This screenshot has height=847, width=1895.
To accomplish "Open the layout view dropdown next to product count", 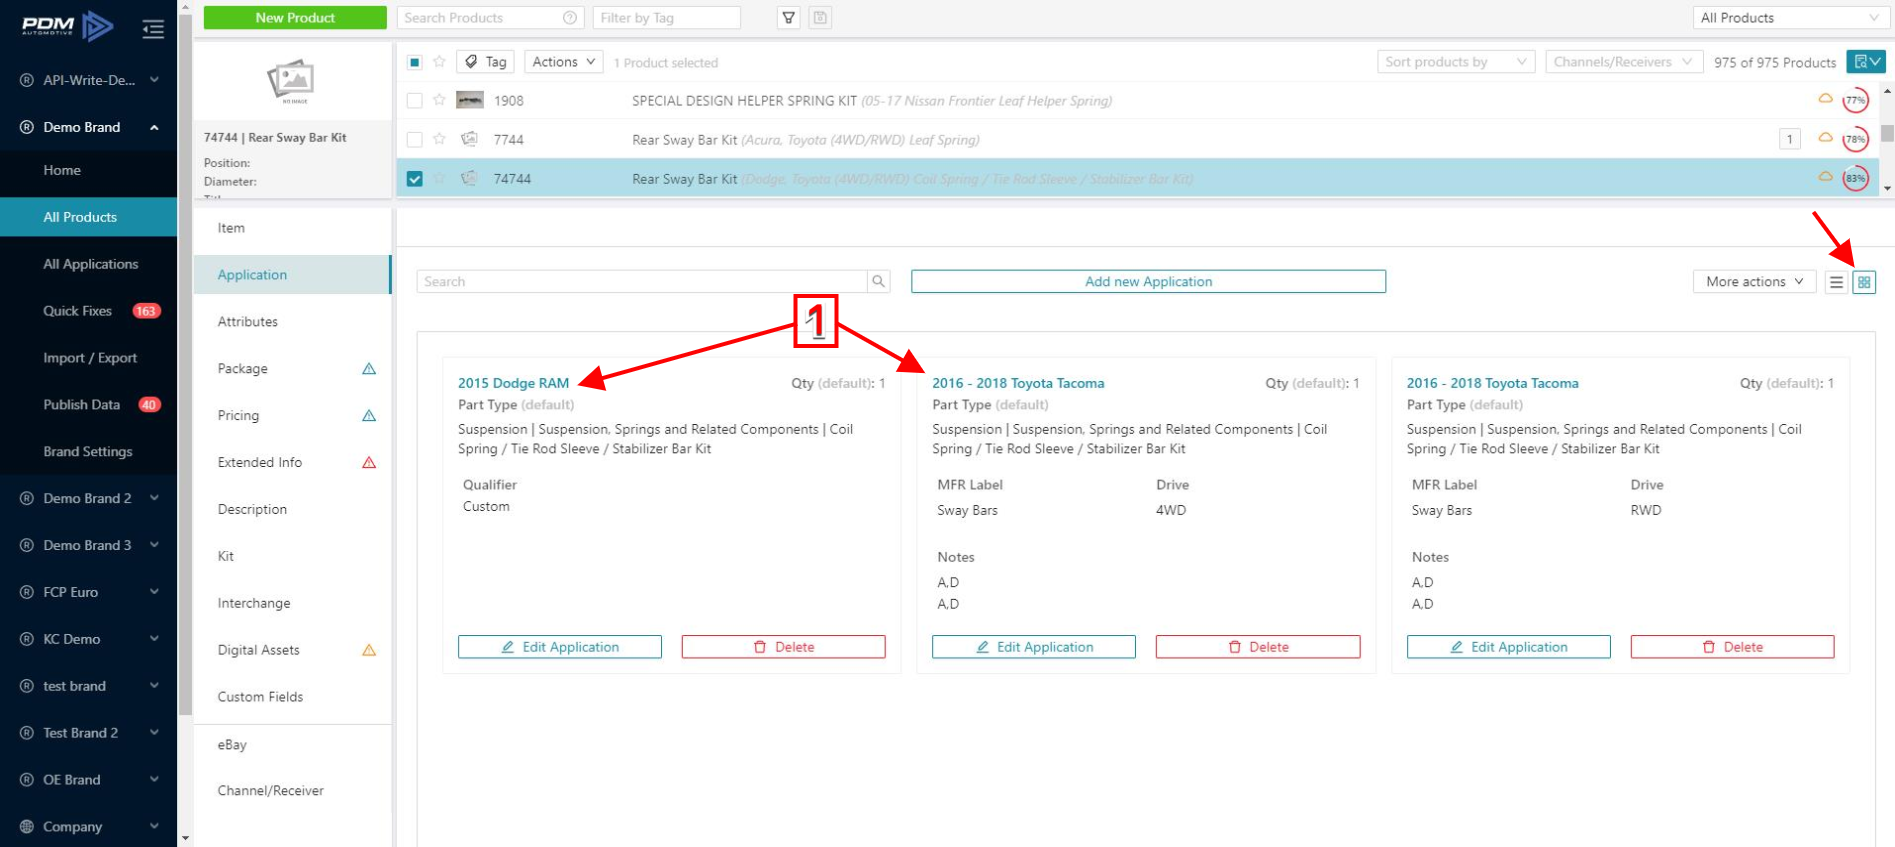I will [x=1866, y=62].
